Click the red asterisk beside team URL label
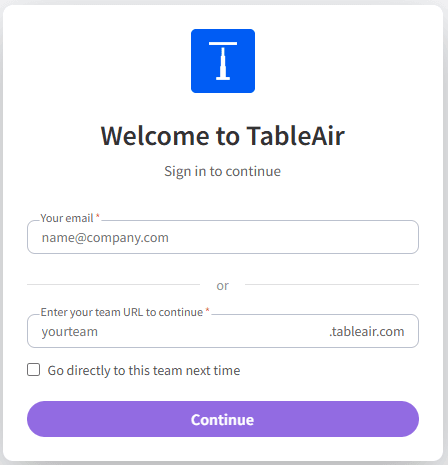Screen dimensions: 448x465 (207, 310)
